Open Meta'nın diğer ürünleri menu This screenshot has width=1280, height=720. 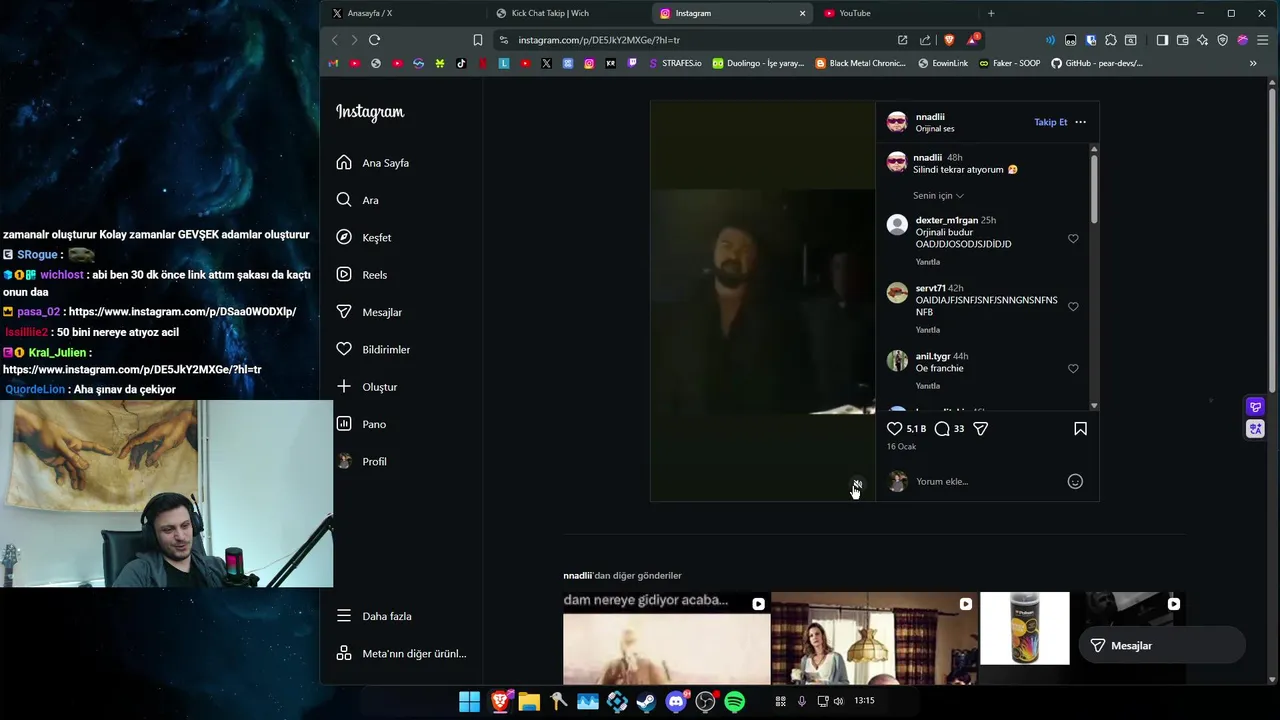point(401,654)
